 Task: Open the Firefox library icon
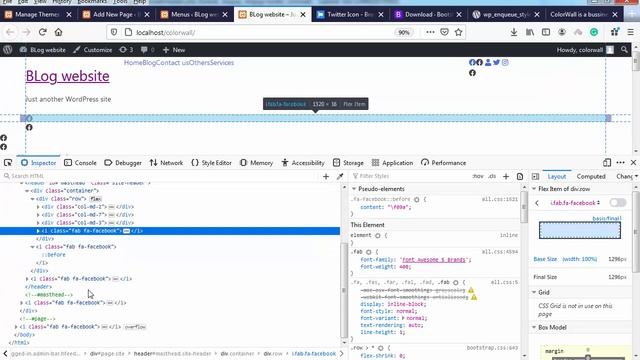(530, 32)
